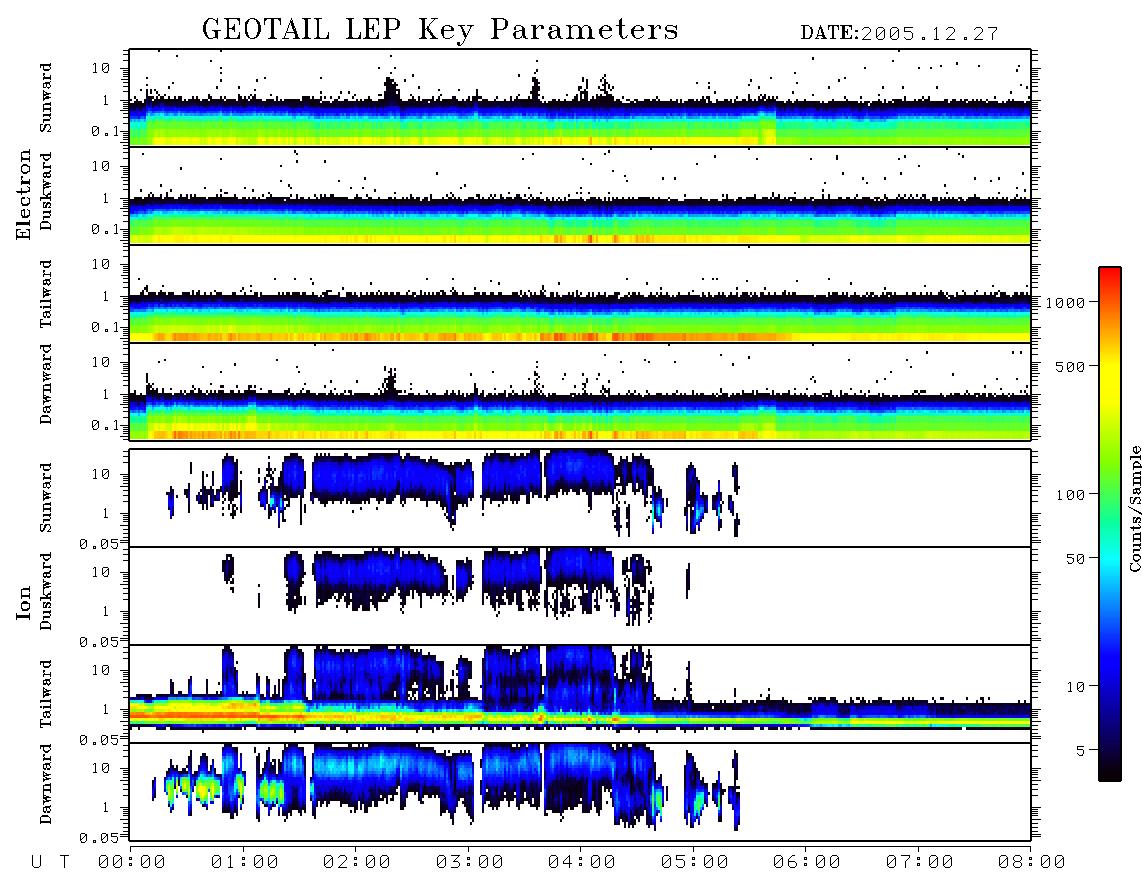Select the Ion "Duskward" panel label
Image resolution: width=1142 pixels, height=880 pixels.
tap(46, 591)
